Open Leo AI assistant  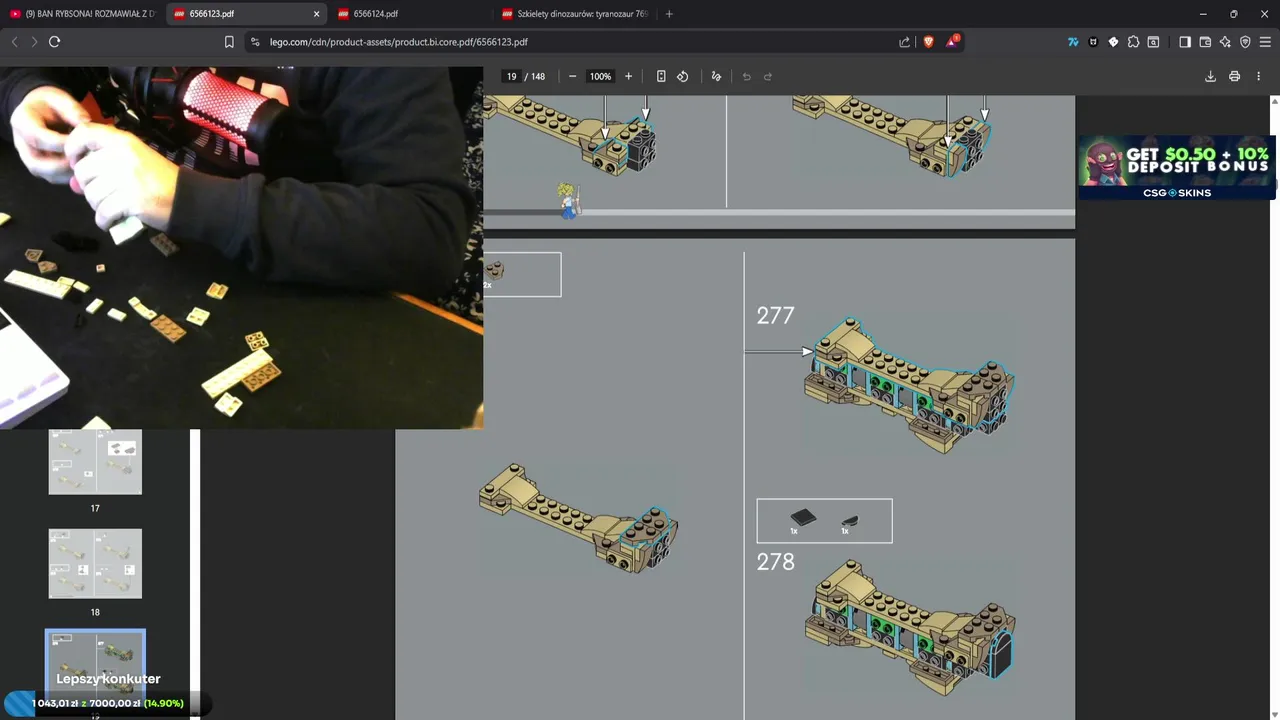click(x=1225, y=42)
